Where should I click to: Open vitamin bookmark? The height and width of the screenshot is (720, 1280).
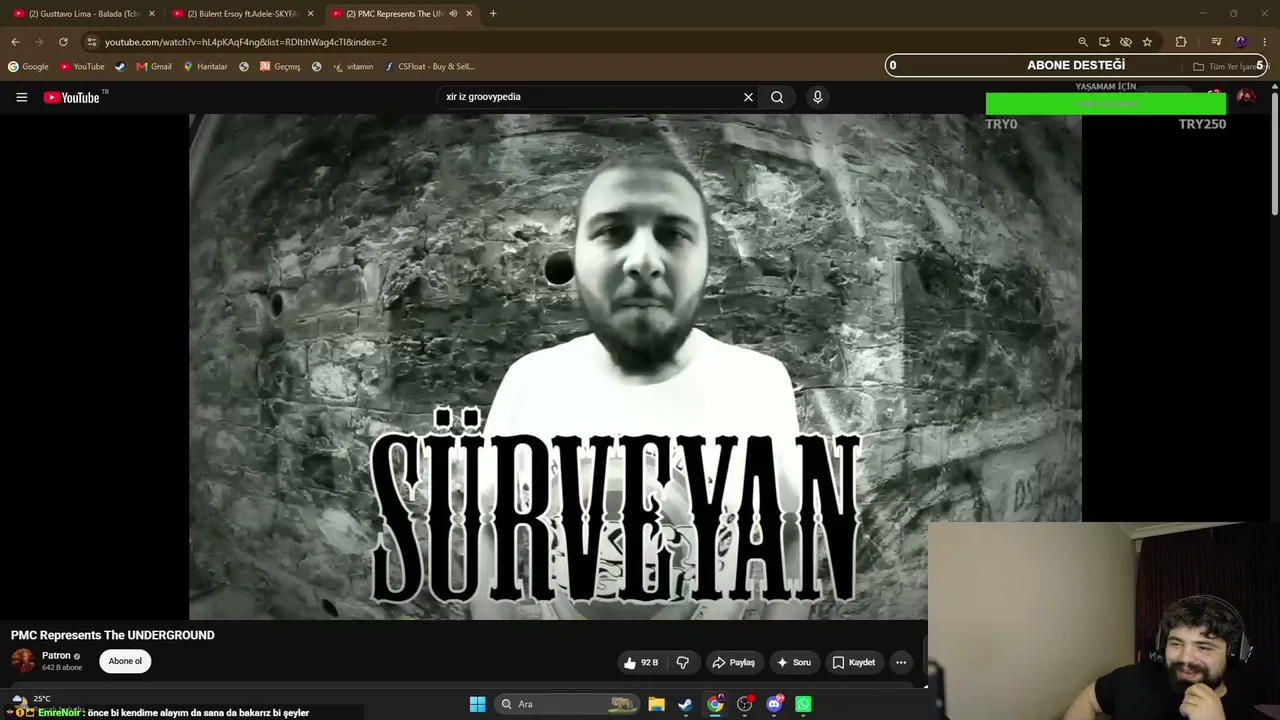click(x=353, y=67)
